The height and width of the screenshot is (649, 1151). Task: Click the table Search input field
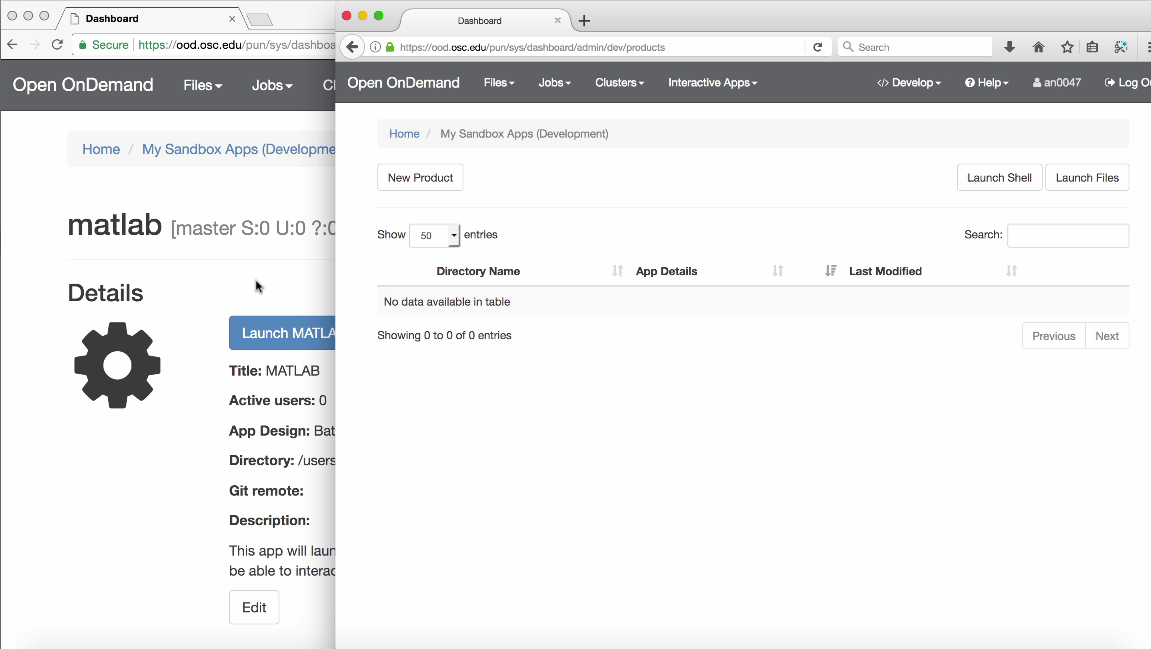[x=1067, y=235]
